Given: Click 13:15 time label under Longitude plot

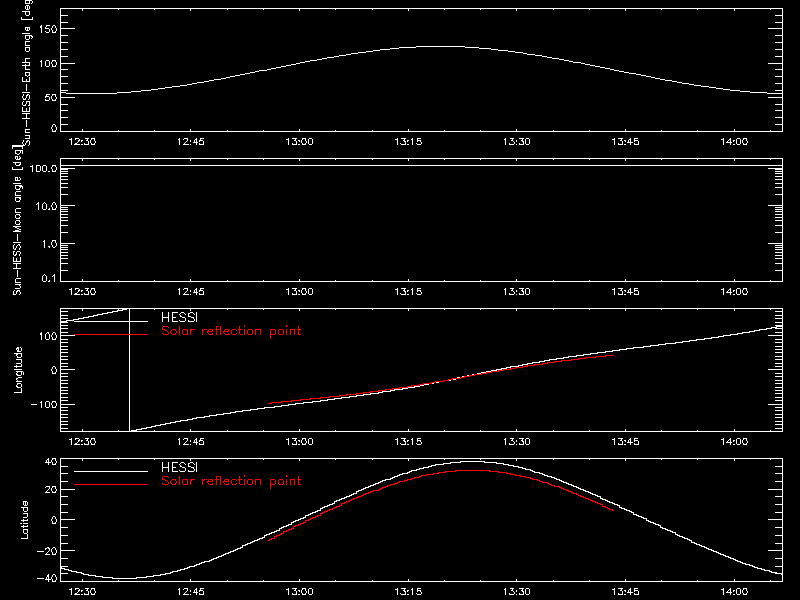Looking at the screenshot, I should pyautogui.click(x=408, y=442).
